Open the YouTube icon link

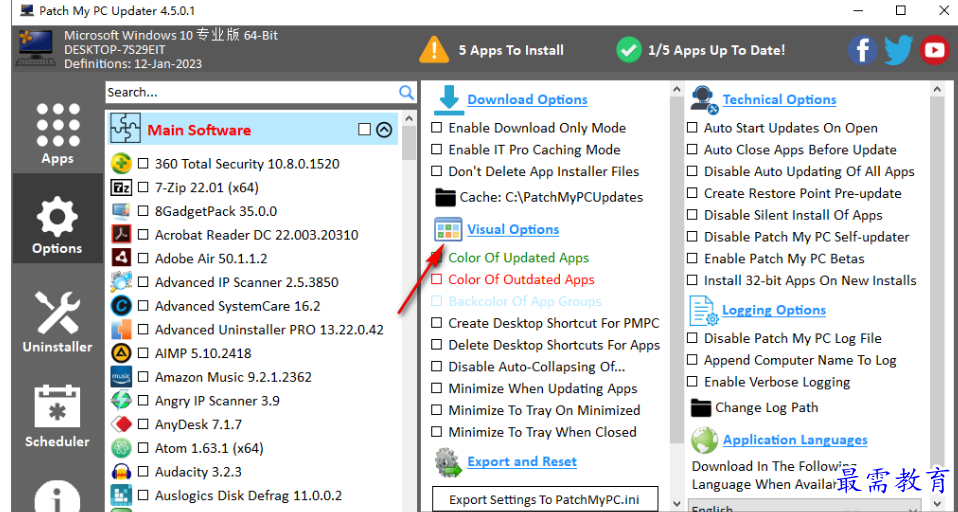coord(934,50)
